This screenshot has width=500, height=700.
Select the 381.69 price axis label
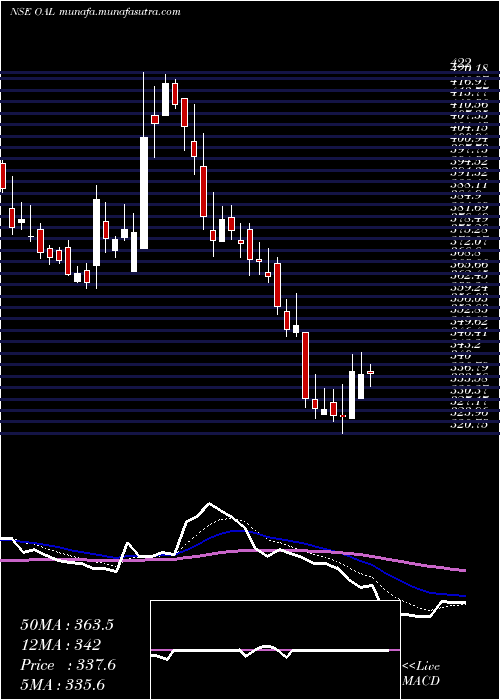[x=468, y=208]
